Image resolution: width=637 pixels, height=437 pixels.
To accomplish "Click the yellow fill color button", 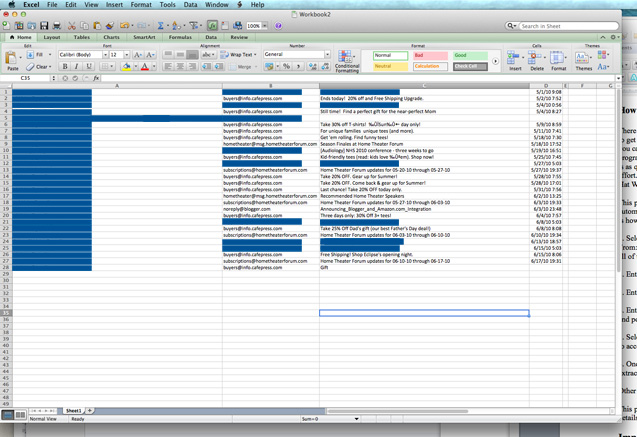I will (126, 67).
